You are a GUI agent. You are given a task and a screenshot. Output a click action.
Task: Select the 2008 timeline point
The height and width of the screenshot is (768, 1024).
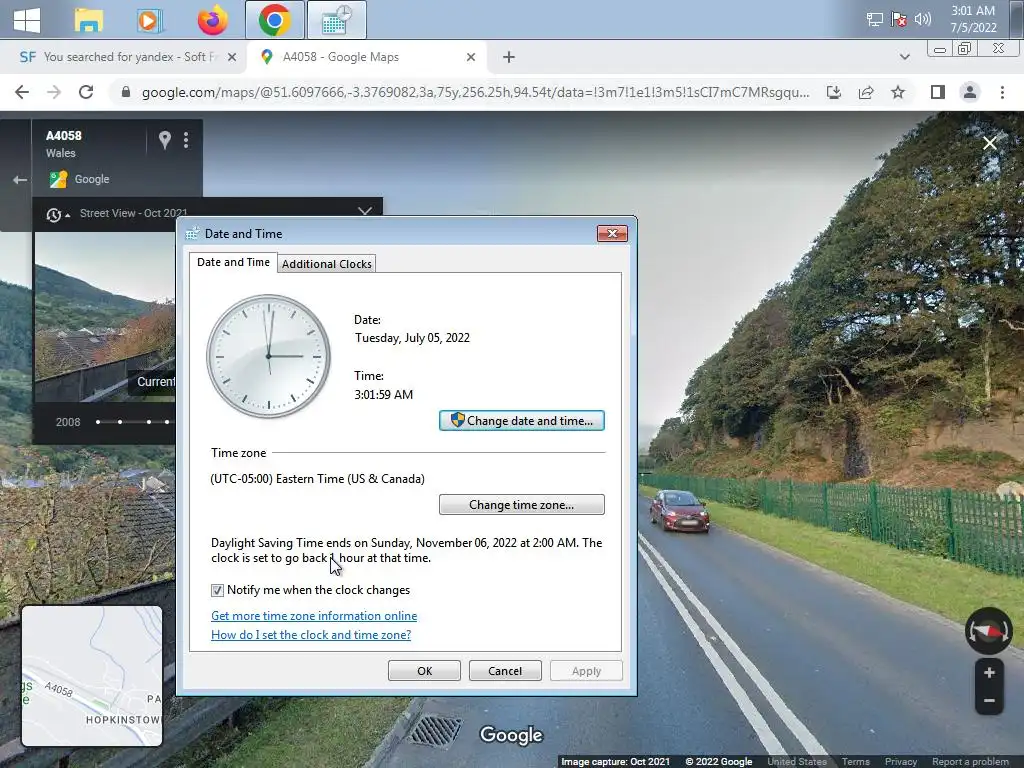98,422
